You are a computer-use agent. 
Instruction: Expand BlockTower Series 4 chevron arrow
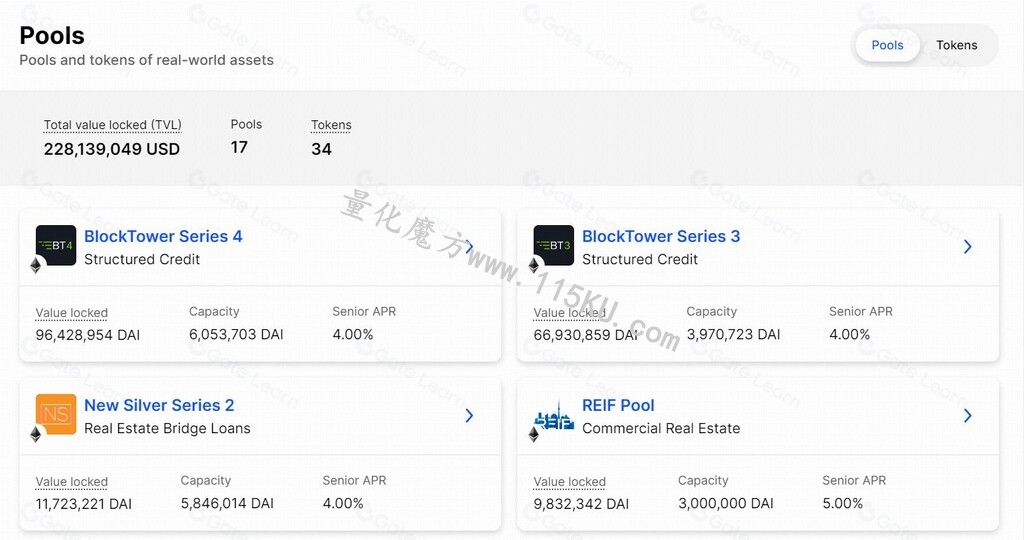(x=470, y=247)
